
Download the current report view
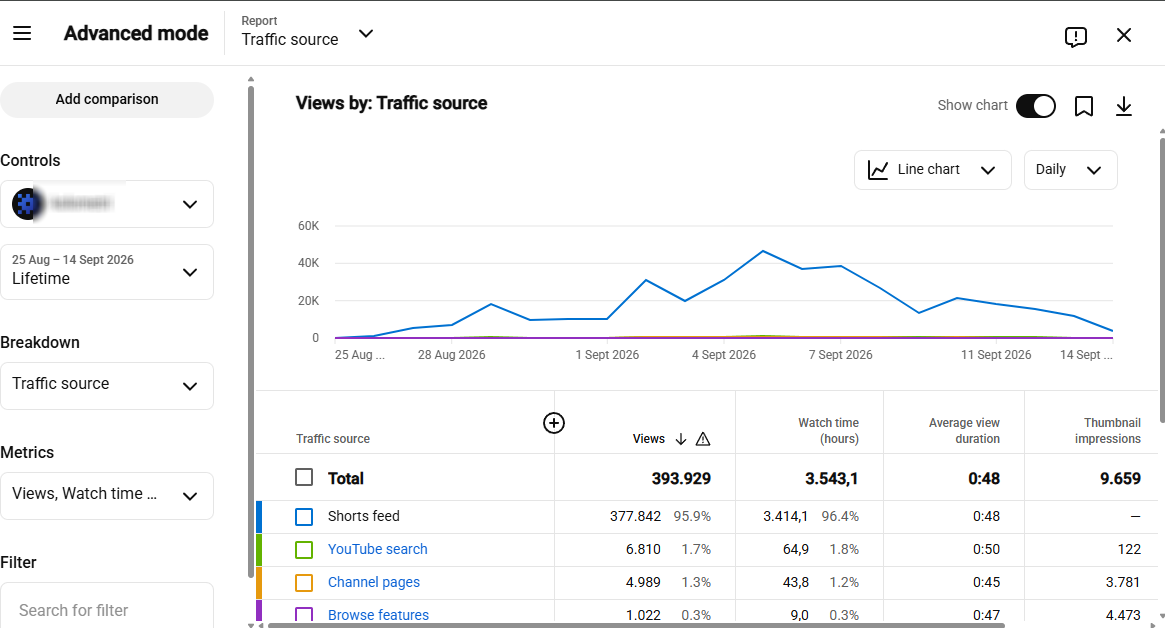tap(1123, 106)
